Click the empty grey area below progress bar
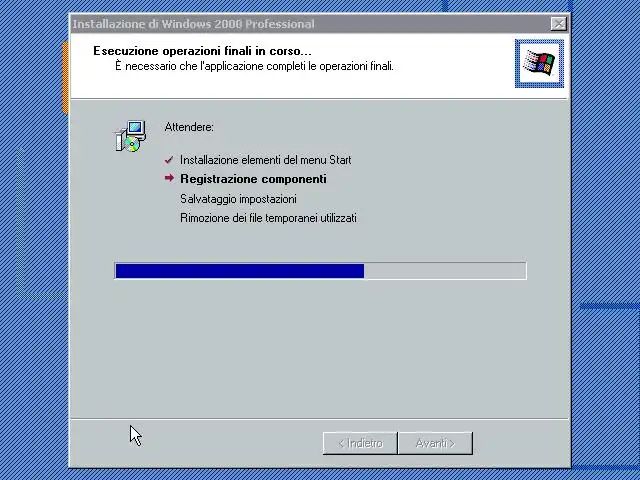 318,347
